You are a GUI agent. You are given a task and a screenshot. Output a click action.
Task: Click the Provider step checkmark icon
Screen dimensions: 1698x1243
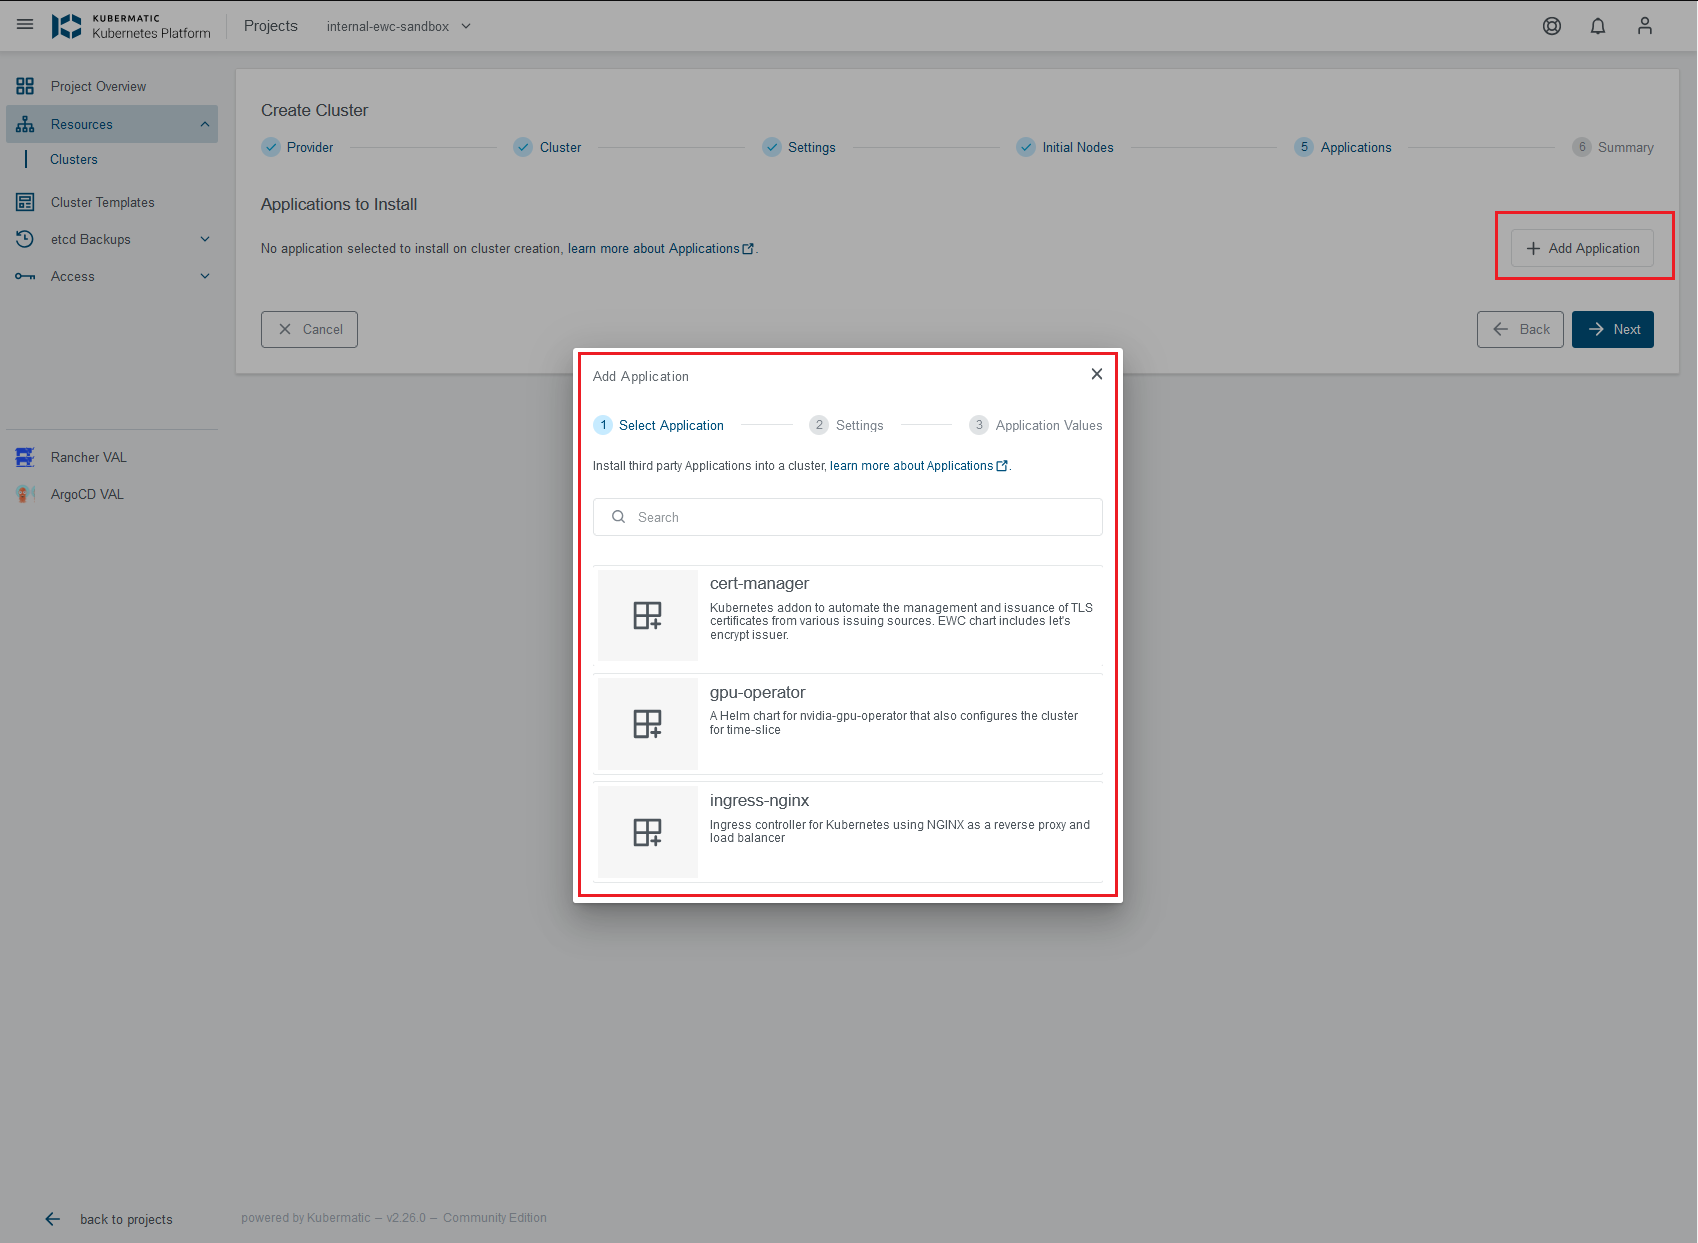click(271, 147)
